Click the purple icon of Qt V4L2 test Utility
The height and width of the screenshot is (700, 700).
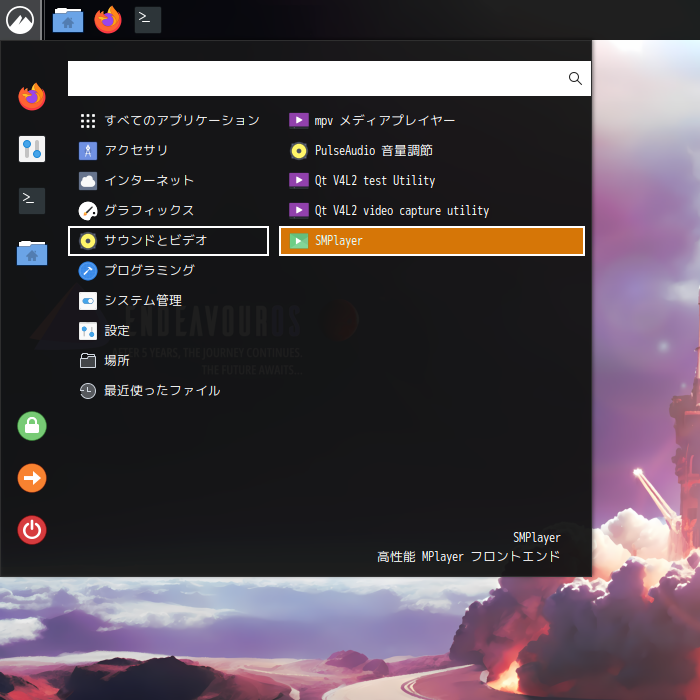tap(299, 181)
